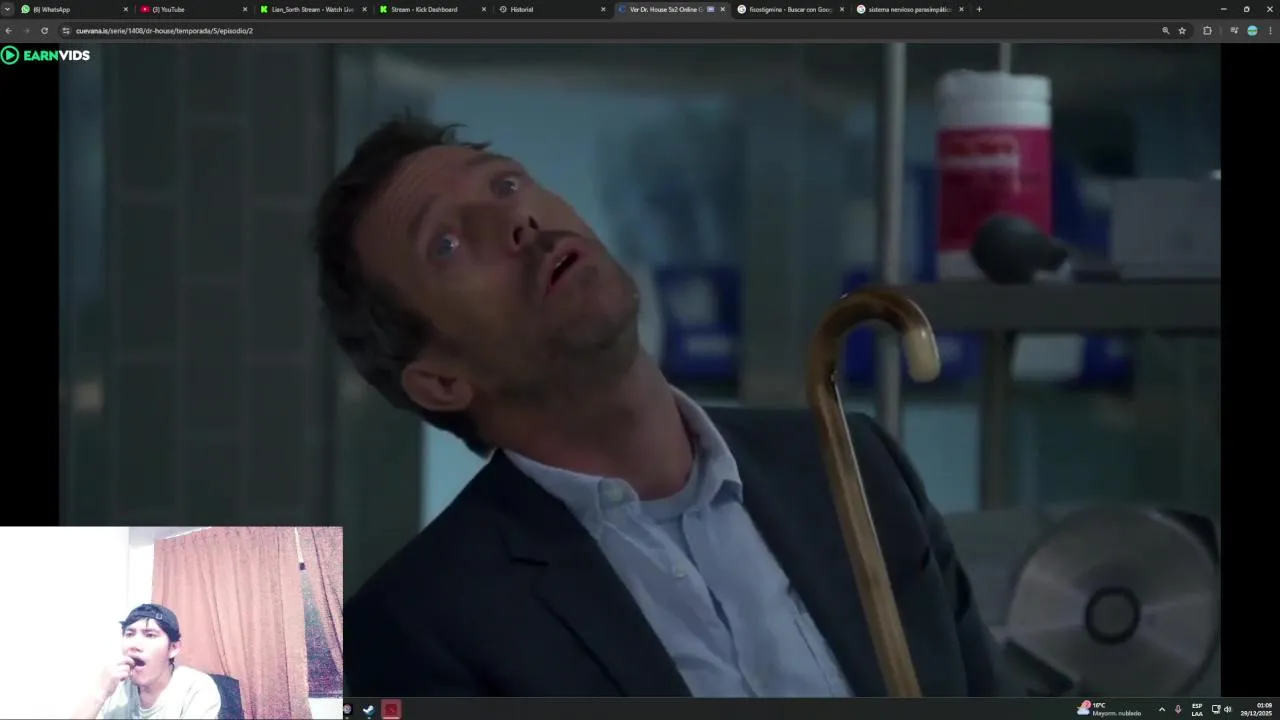The height and width of the screenshot is (720, 1280).
Task: Switch to fisostigmina Google search tab
Action: coord(790,9)
